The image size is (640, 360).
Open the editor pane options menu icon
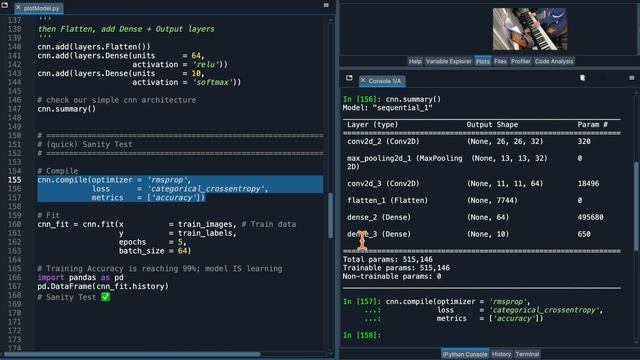click(x=326, y=5)
